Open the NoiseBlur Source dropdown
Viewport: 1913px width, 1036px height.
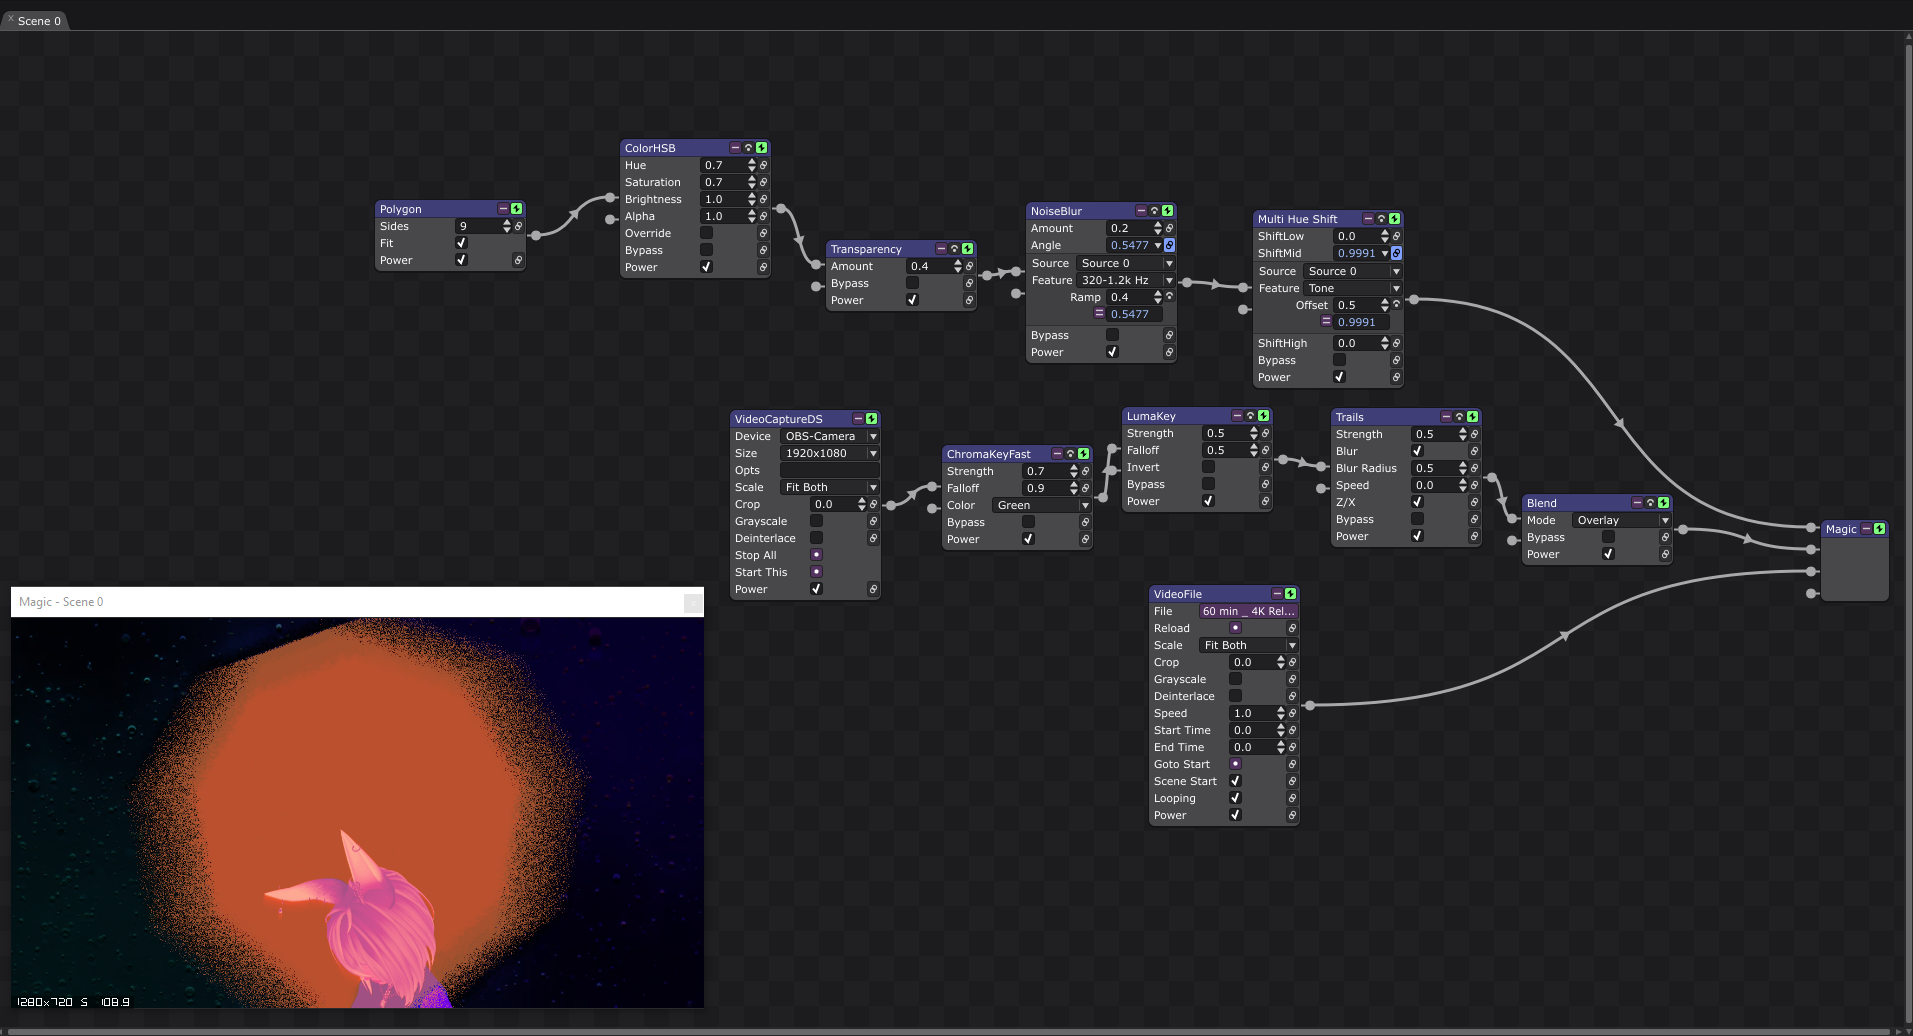(x=1125, y=263)
